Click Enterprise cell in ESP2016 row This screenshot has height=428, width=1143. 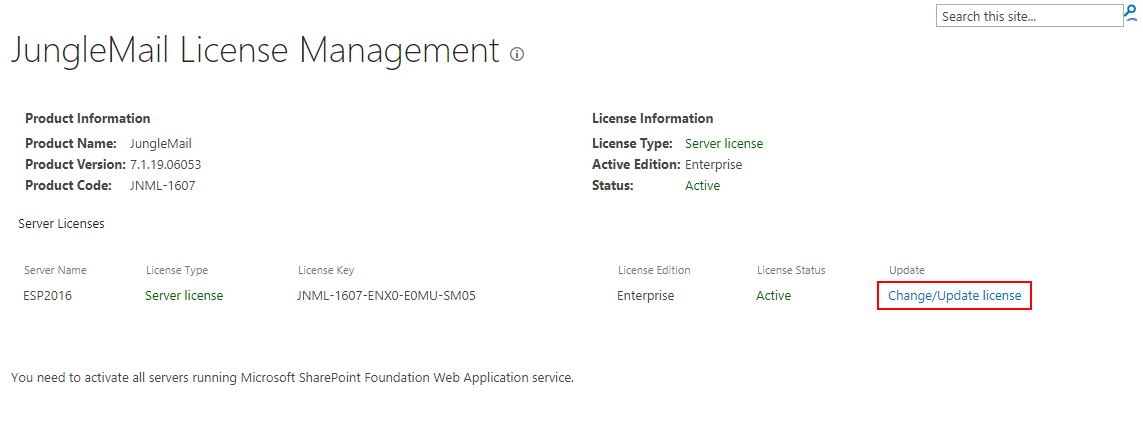pyautogui.click(x=646, y=296)
